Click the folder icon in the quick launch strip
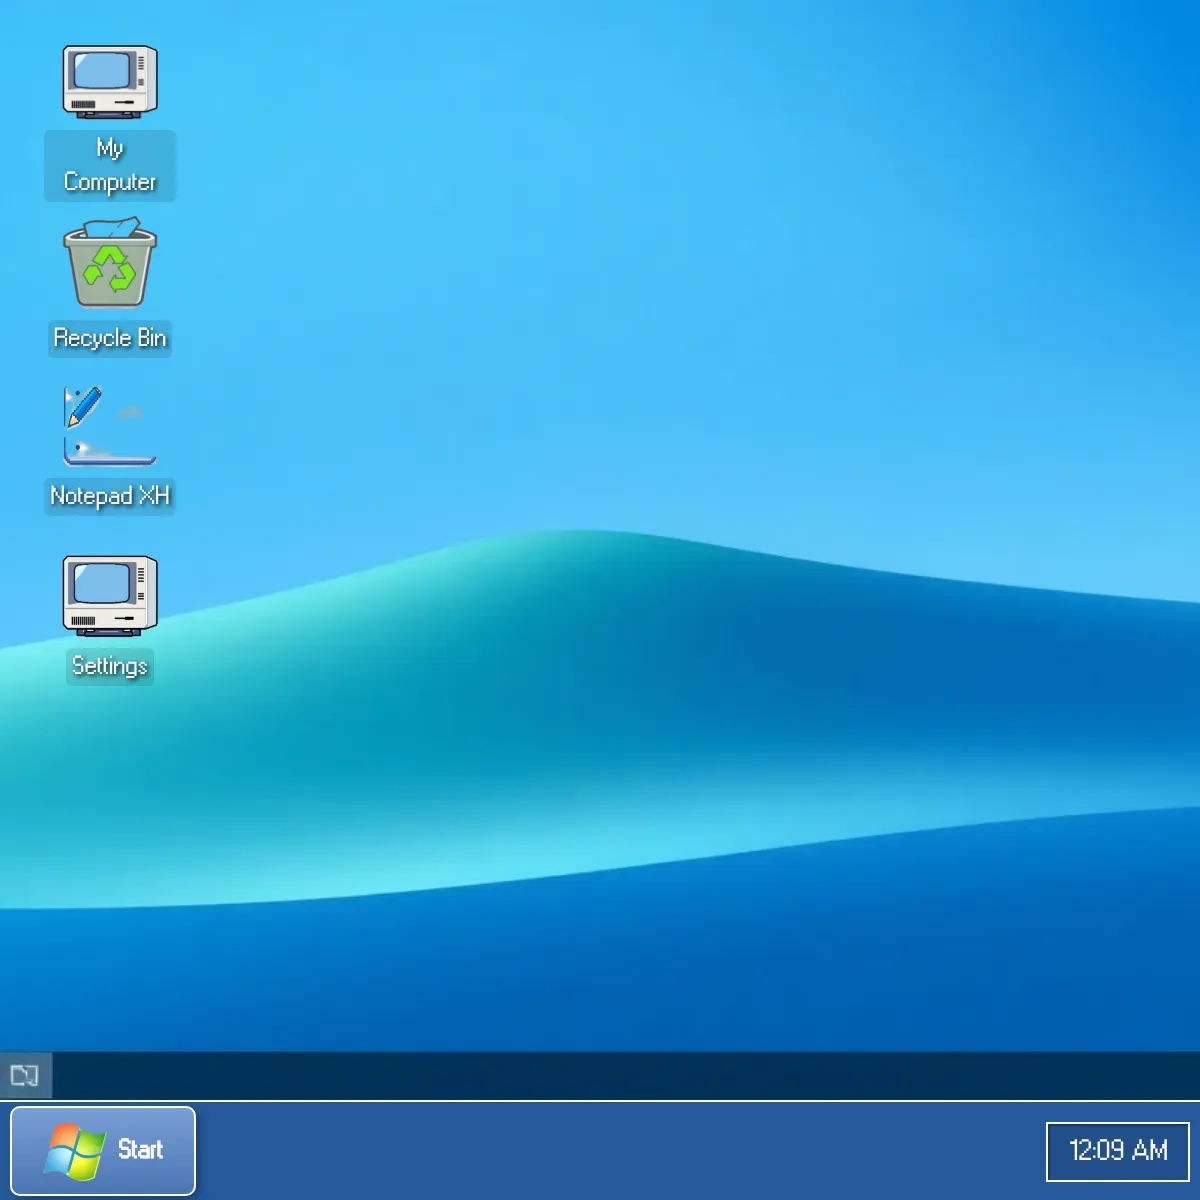The width and height of the screenshot is (1200, 1200). coord(25,1076)
